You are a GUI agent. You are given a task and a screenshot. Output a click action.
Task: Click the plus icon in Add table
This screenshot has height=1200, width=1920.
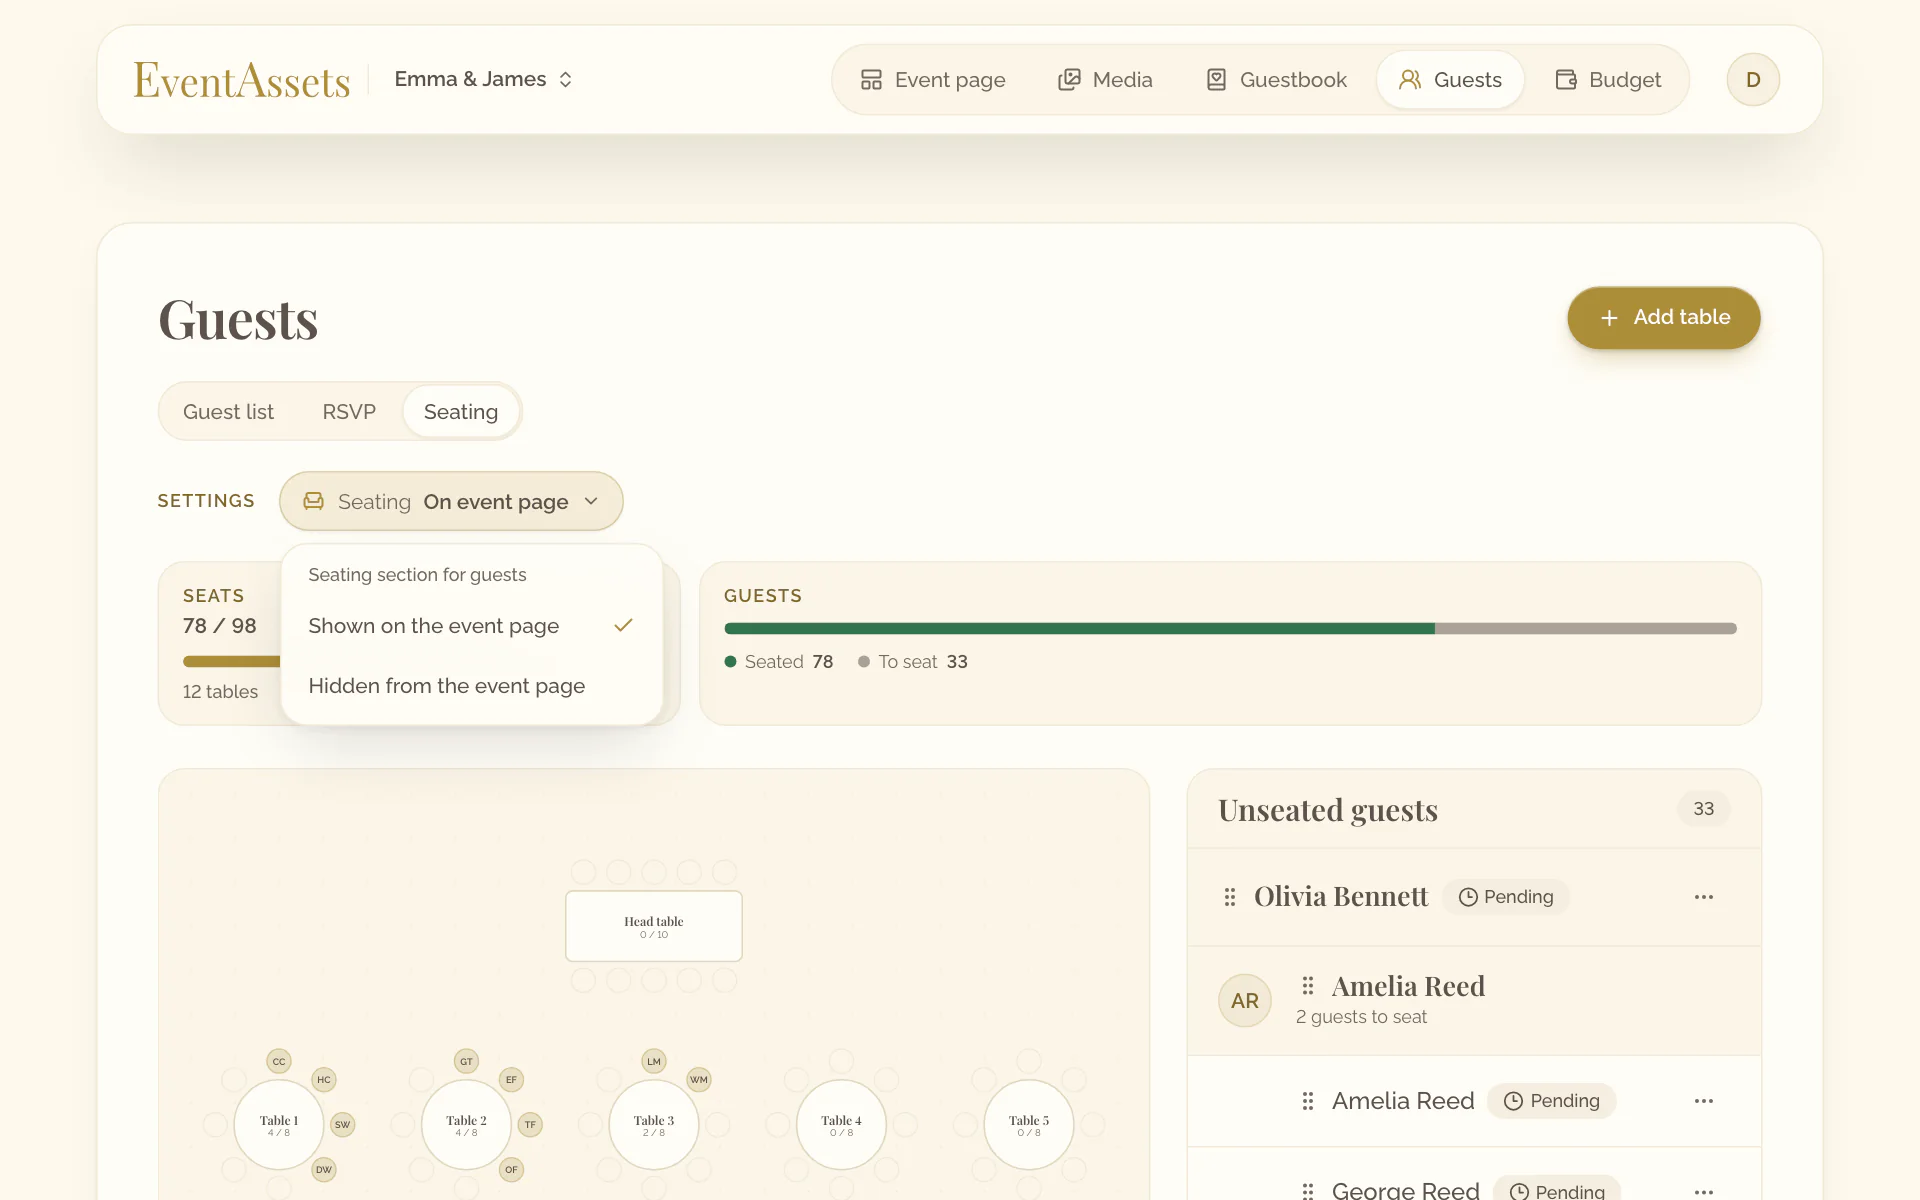pos(1609,318)
